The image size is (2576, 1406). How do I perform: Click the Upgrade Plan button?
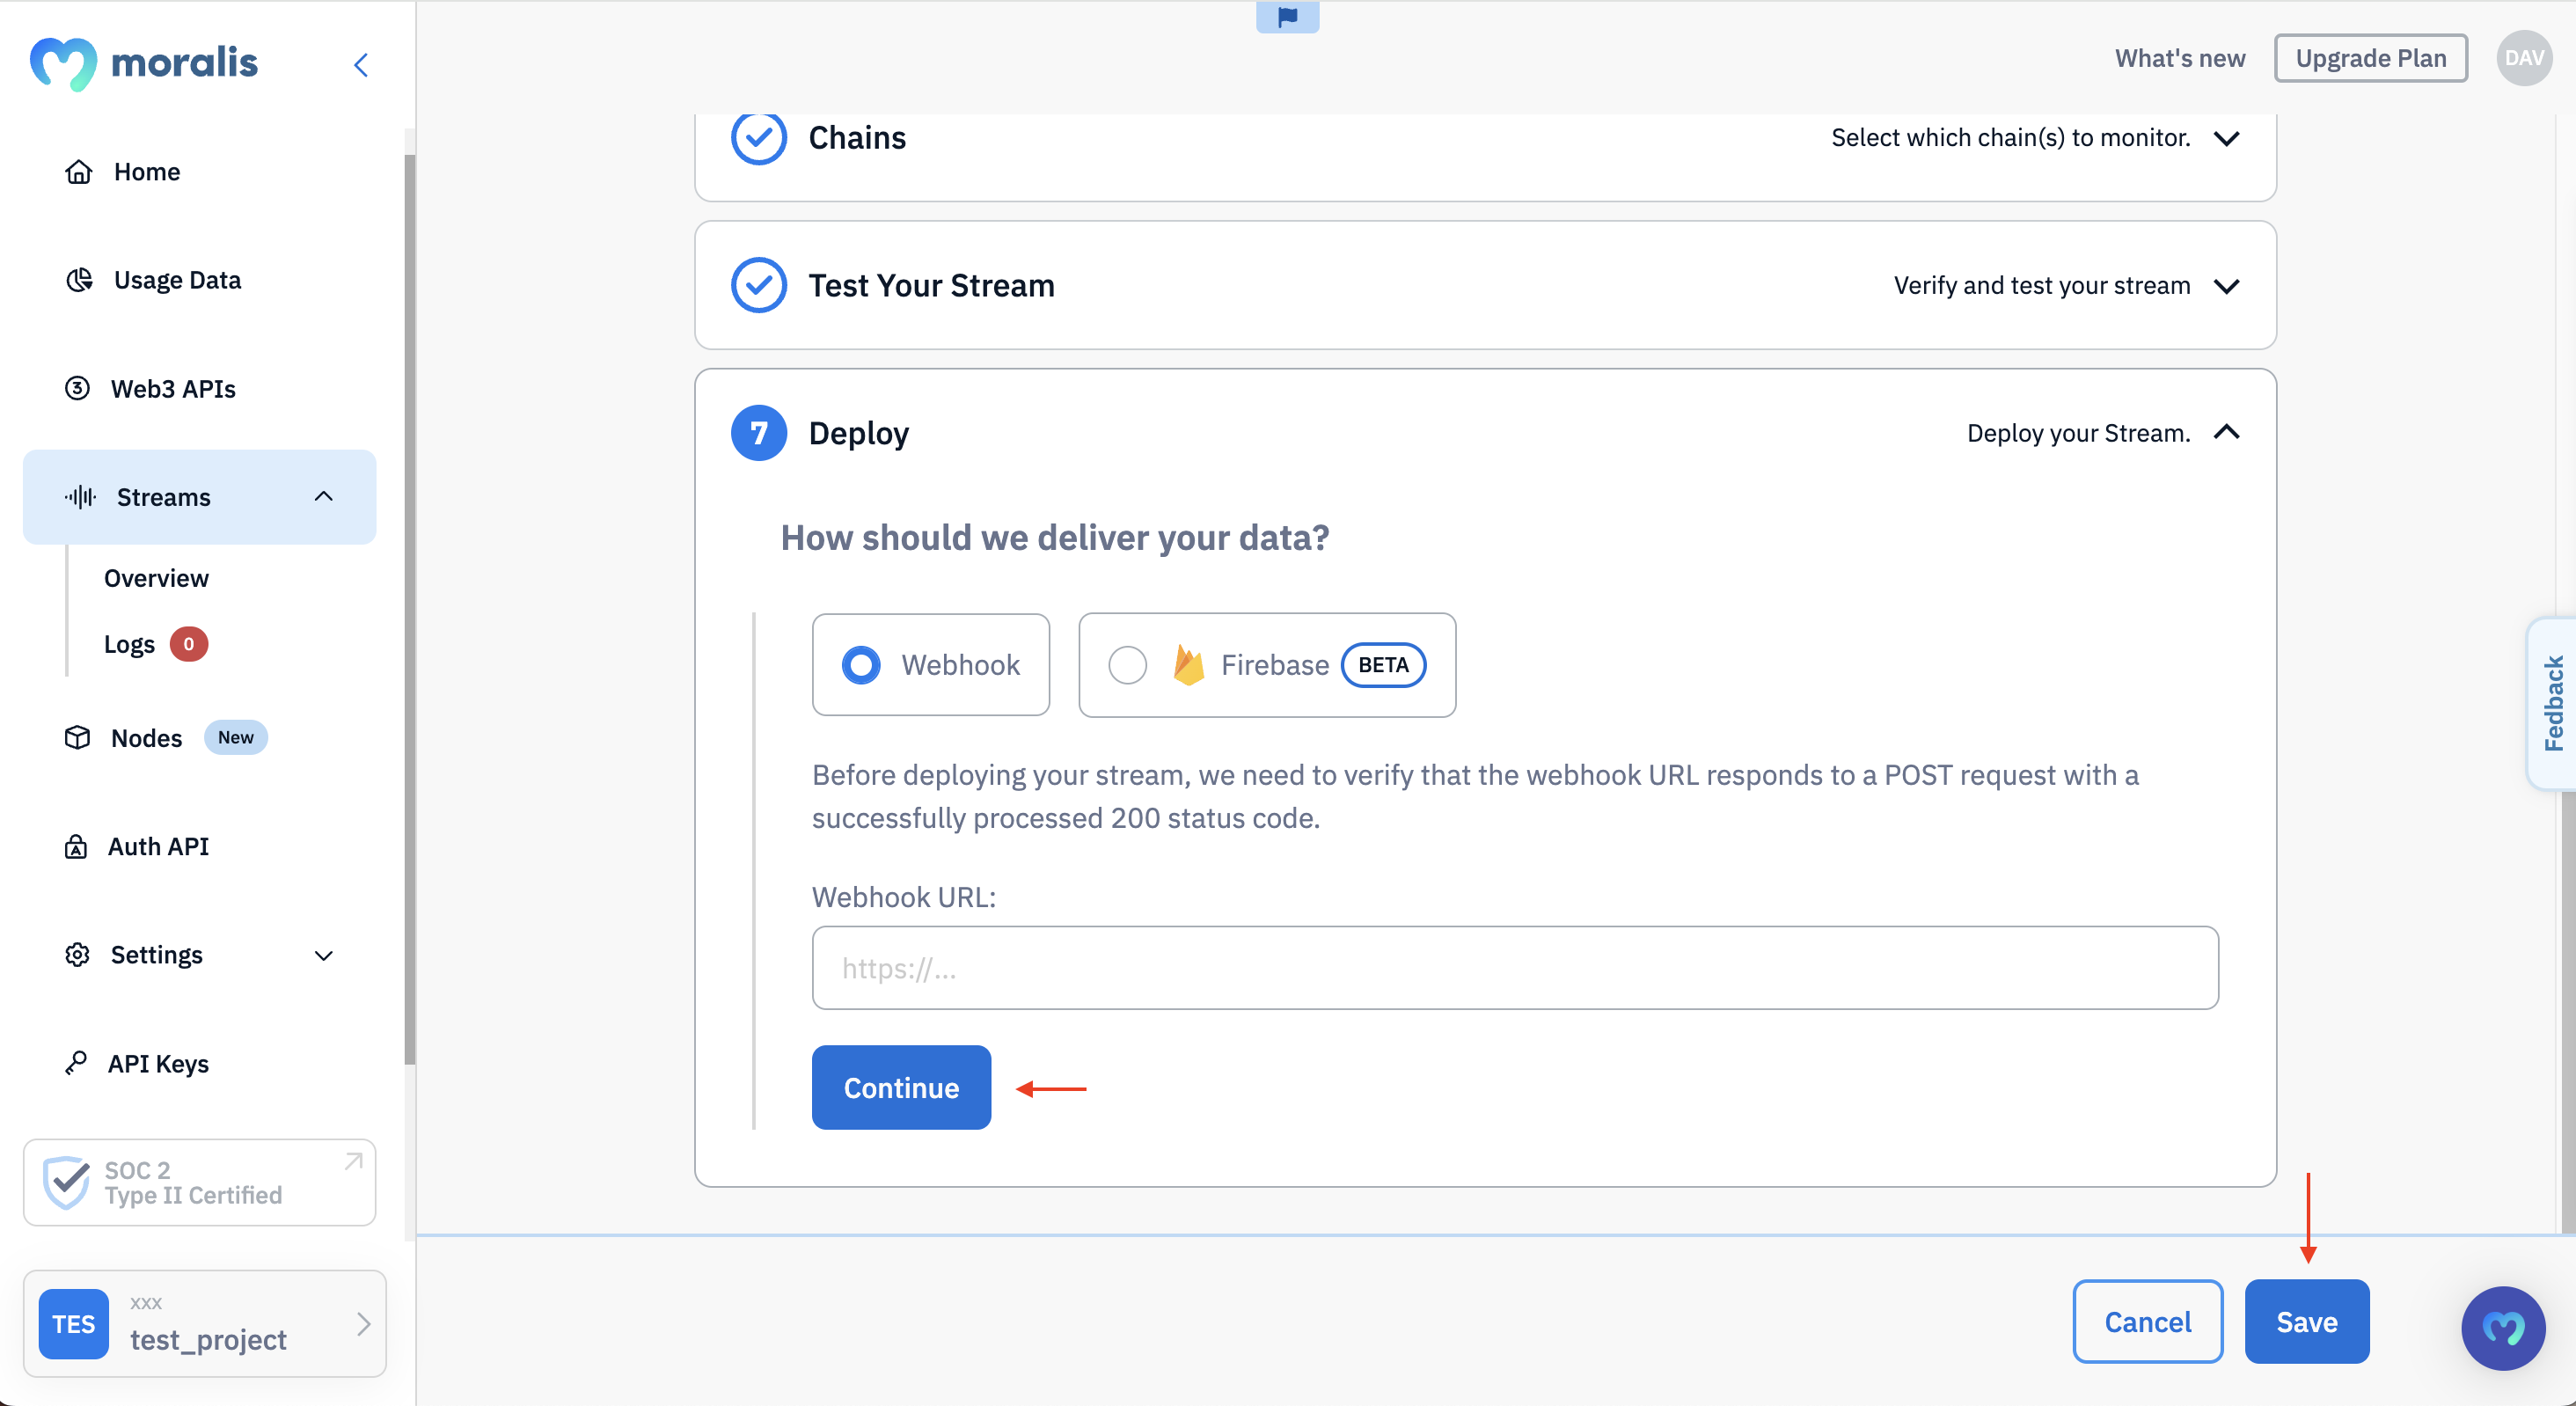click(x=2371, y=58)
